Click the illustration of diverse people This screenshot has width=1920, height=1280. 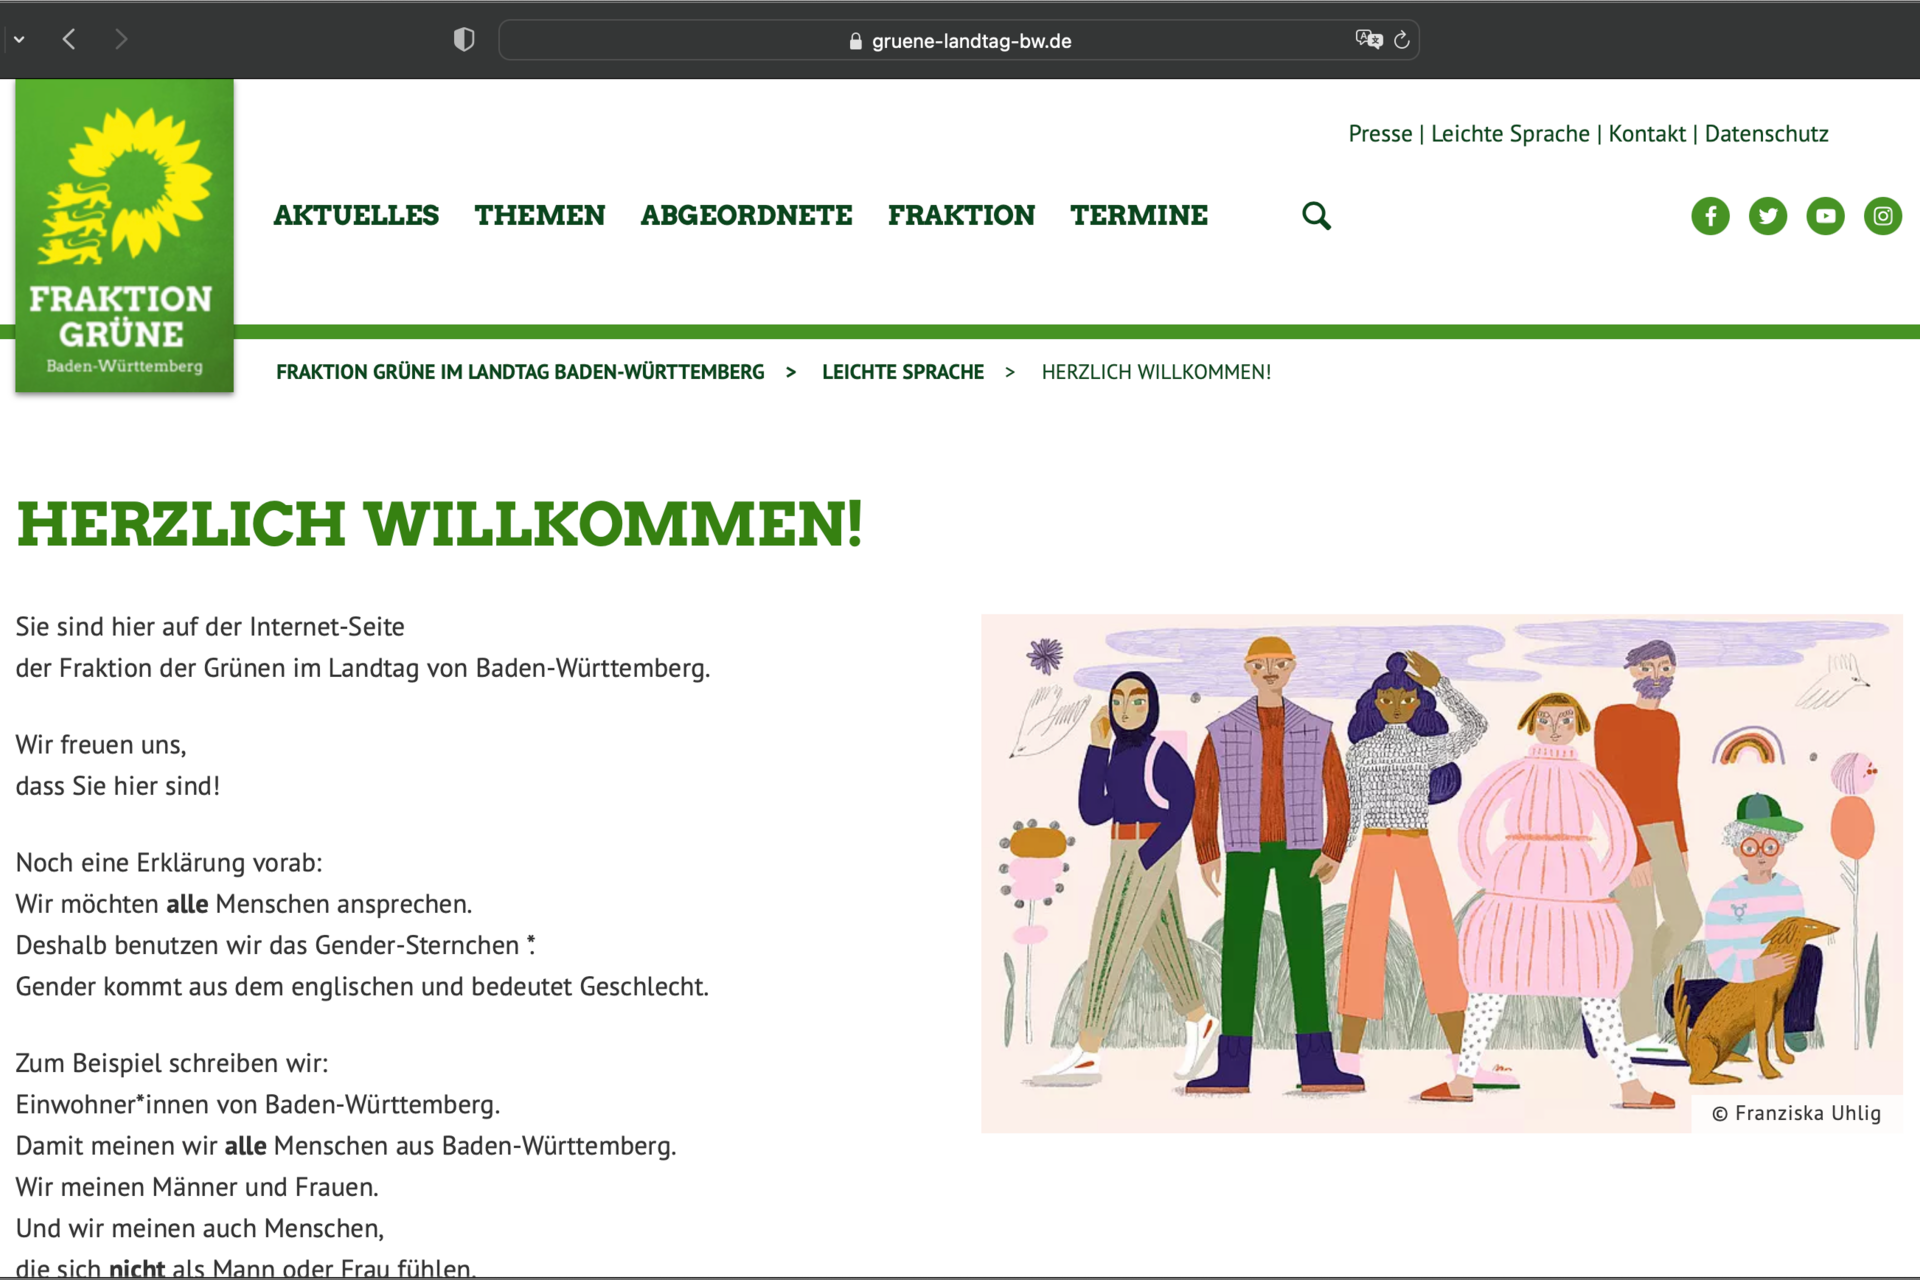tap(1441, 873)
